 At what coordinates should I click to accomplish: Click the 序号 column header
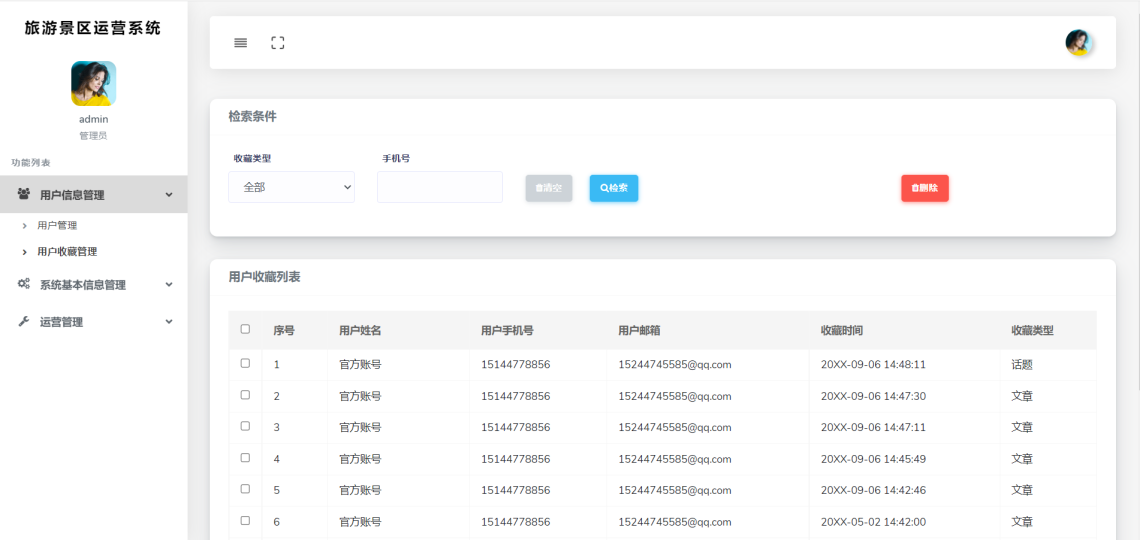click(x=284, y=331)
